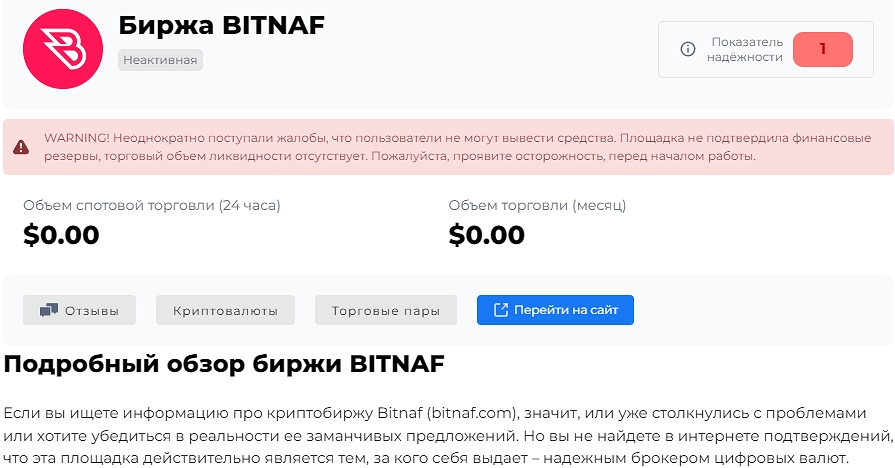Viewport: 895px width, 468px height.
Task: Open the Торговые пары section
Action: [x=385, y=310]
